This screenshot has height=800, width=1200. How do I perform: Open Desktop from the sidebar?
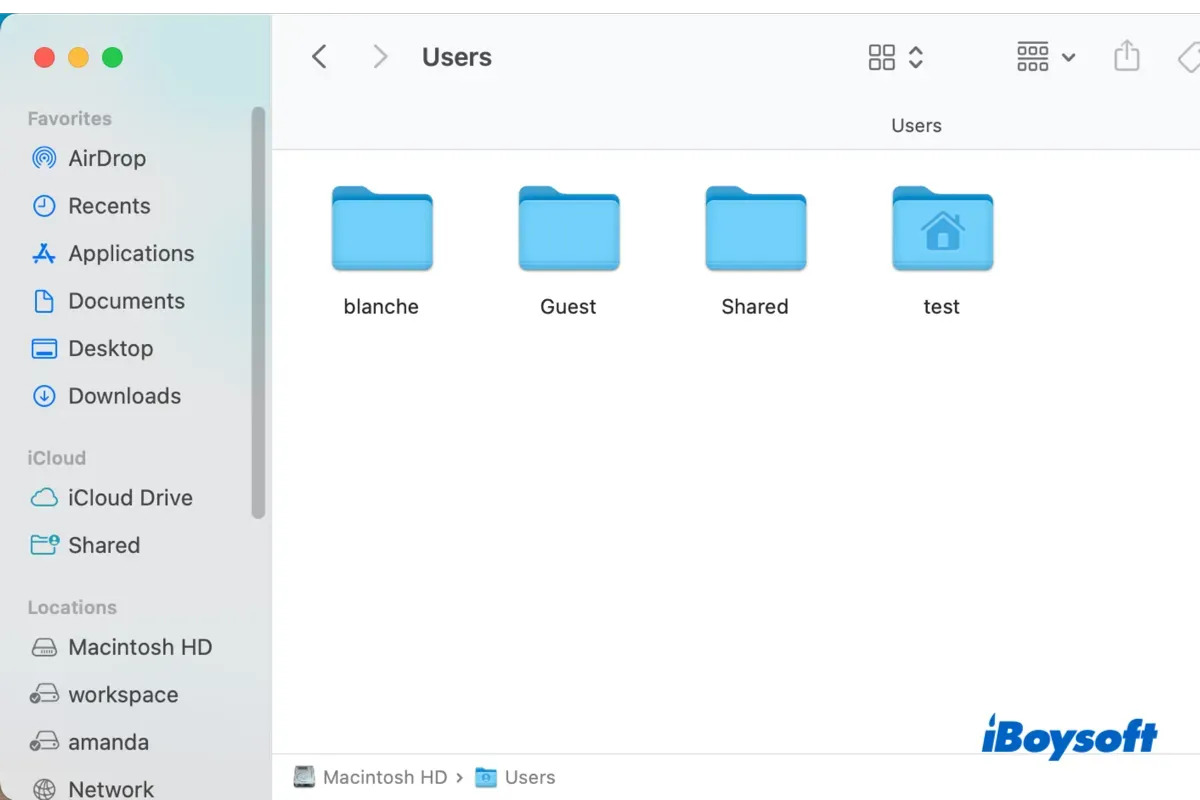(92, 348)
